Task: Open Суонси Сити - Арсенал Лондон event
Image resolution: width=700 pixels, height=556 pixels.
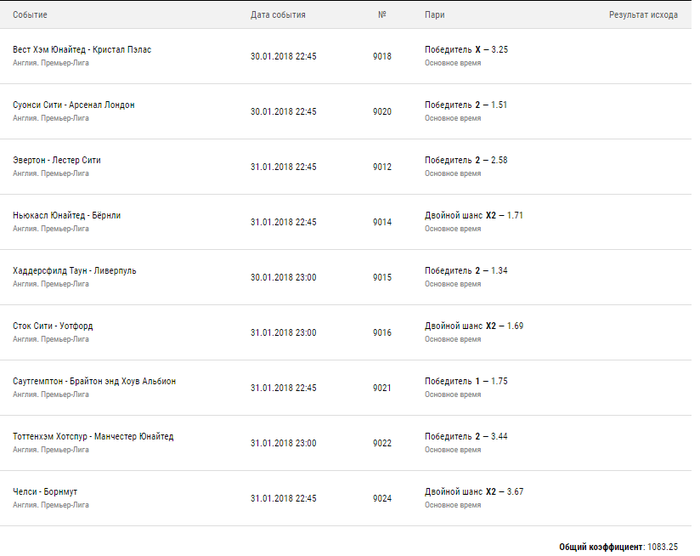Action: (73, 104)
